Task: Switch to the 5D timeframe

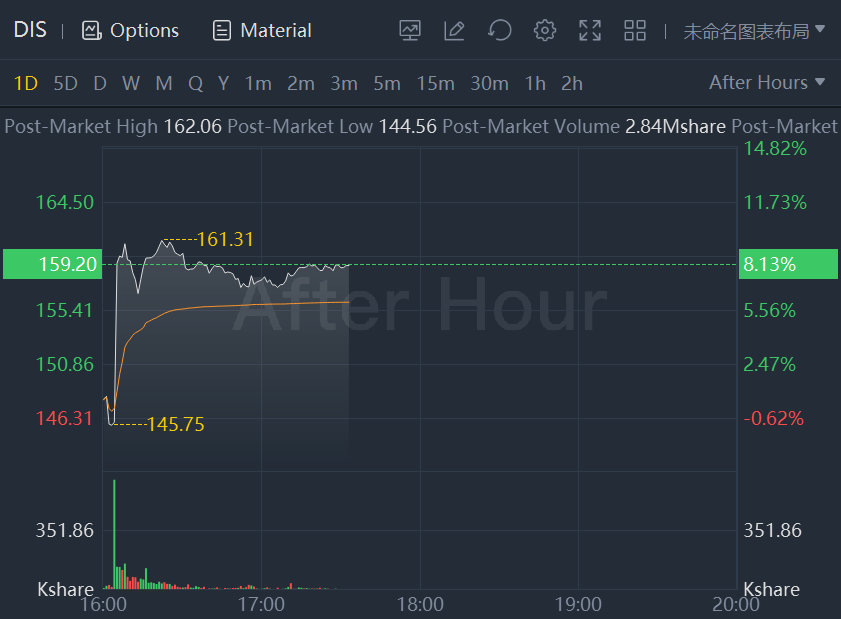Action: [65, 84]
